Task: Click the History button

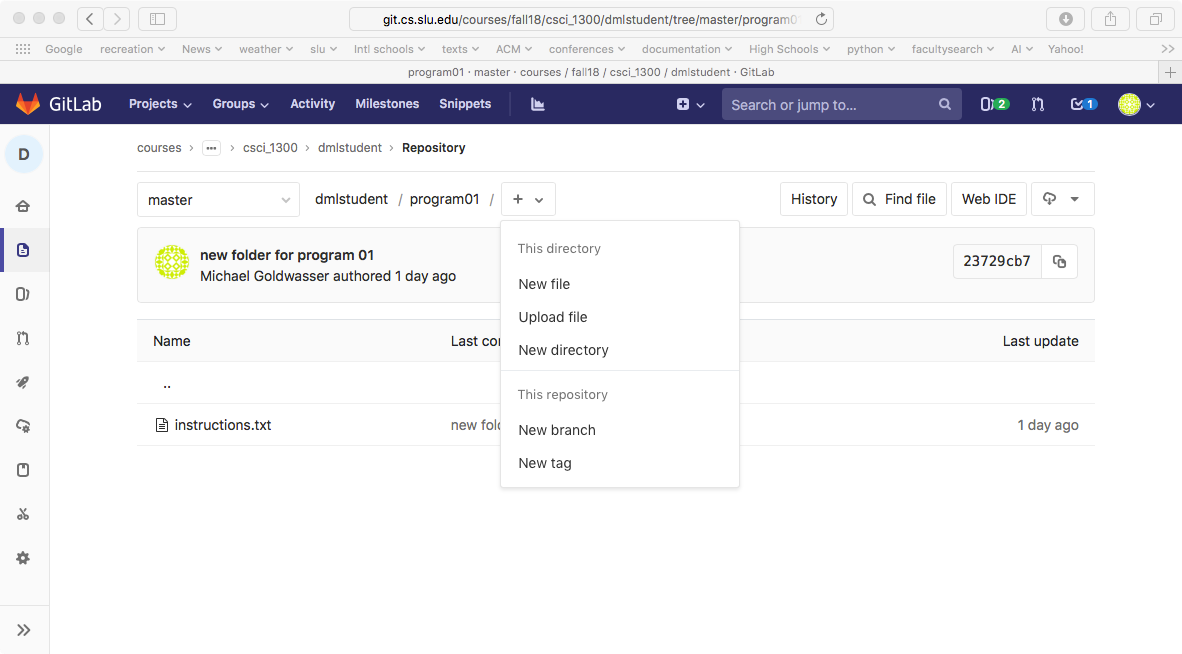Action: 813,199
